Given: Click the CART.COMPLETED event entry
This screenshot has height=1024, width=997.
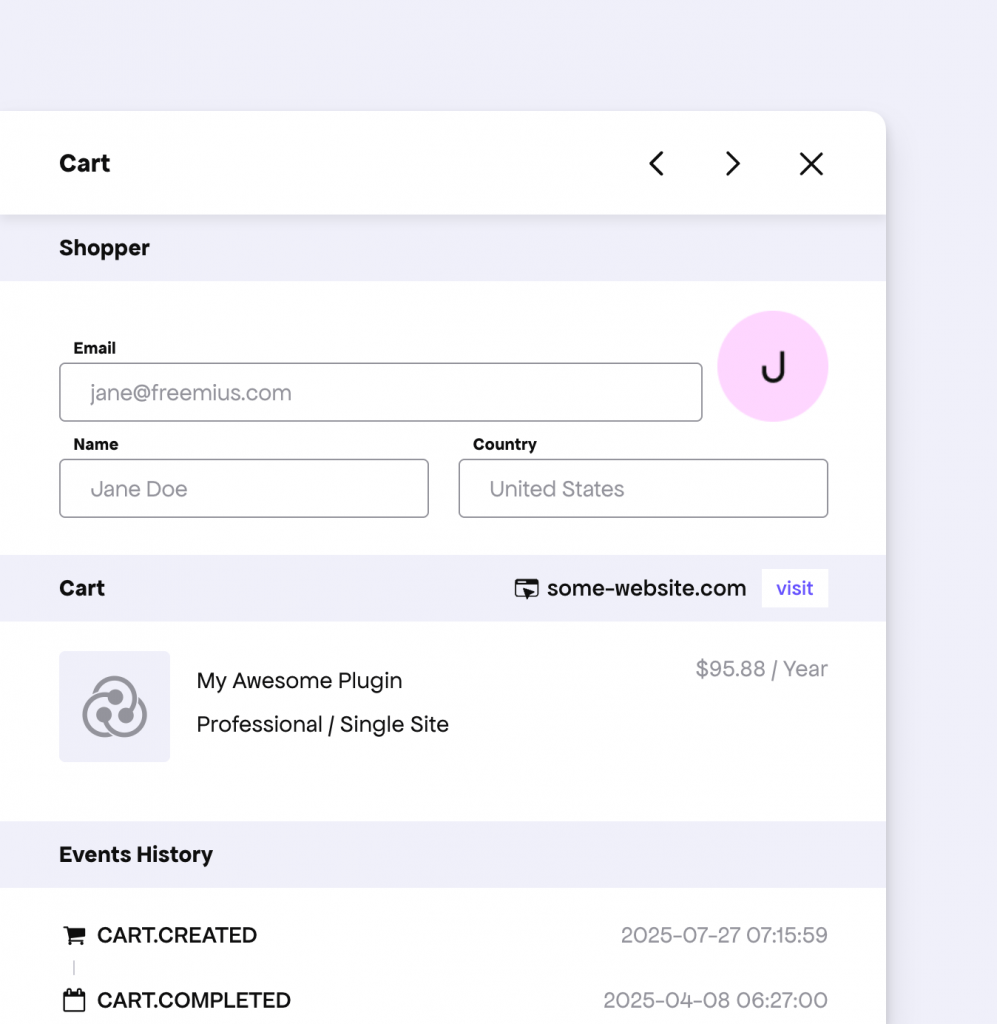Looking at the screenshot, I should point(193,999).
